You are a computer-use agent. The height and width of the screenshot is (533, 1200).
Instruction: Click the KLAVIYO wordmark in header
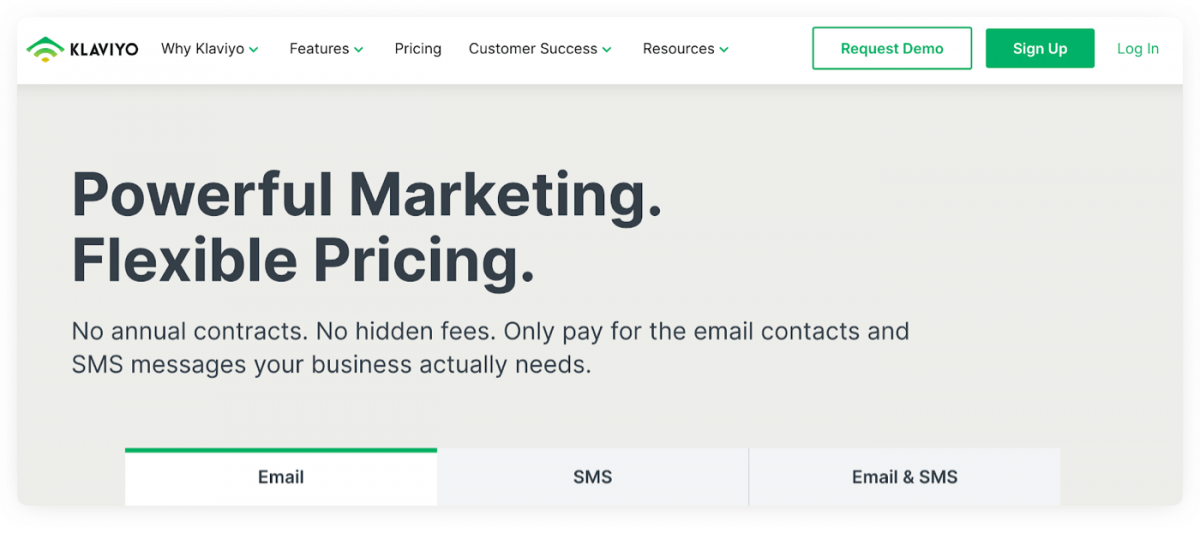pos(104,49)
